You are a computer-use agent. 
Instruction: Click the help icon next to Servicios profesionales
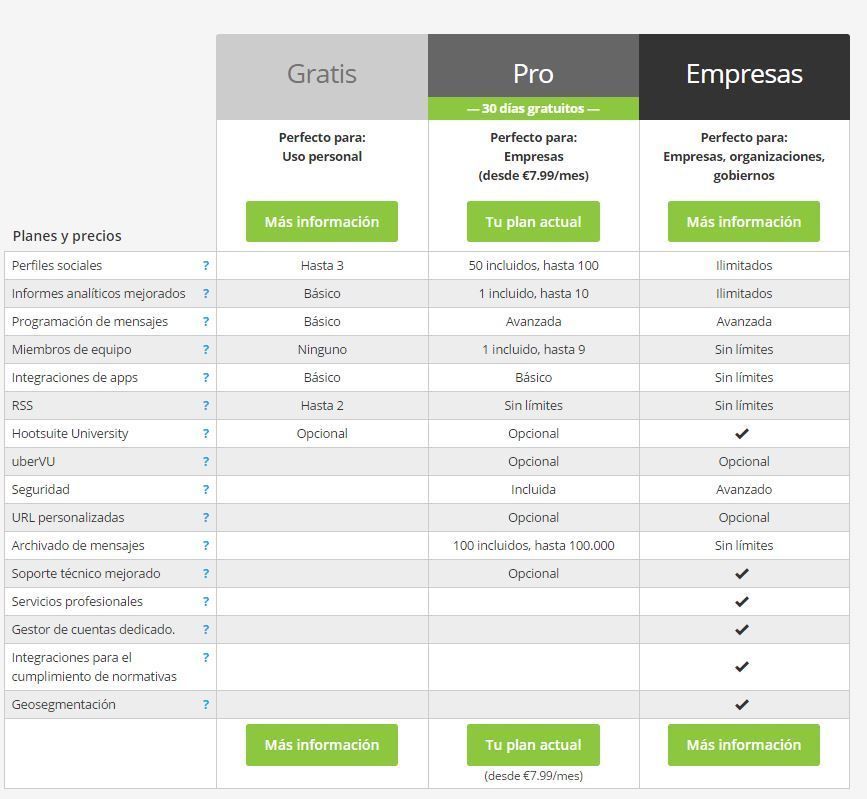[206, 601]
